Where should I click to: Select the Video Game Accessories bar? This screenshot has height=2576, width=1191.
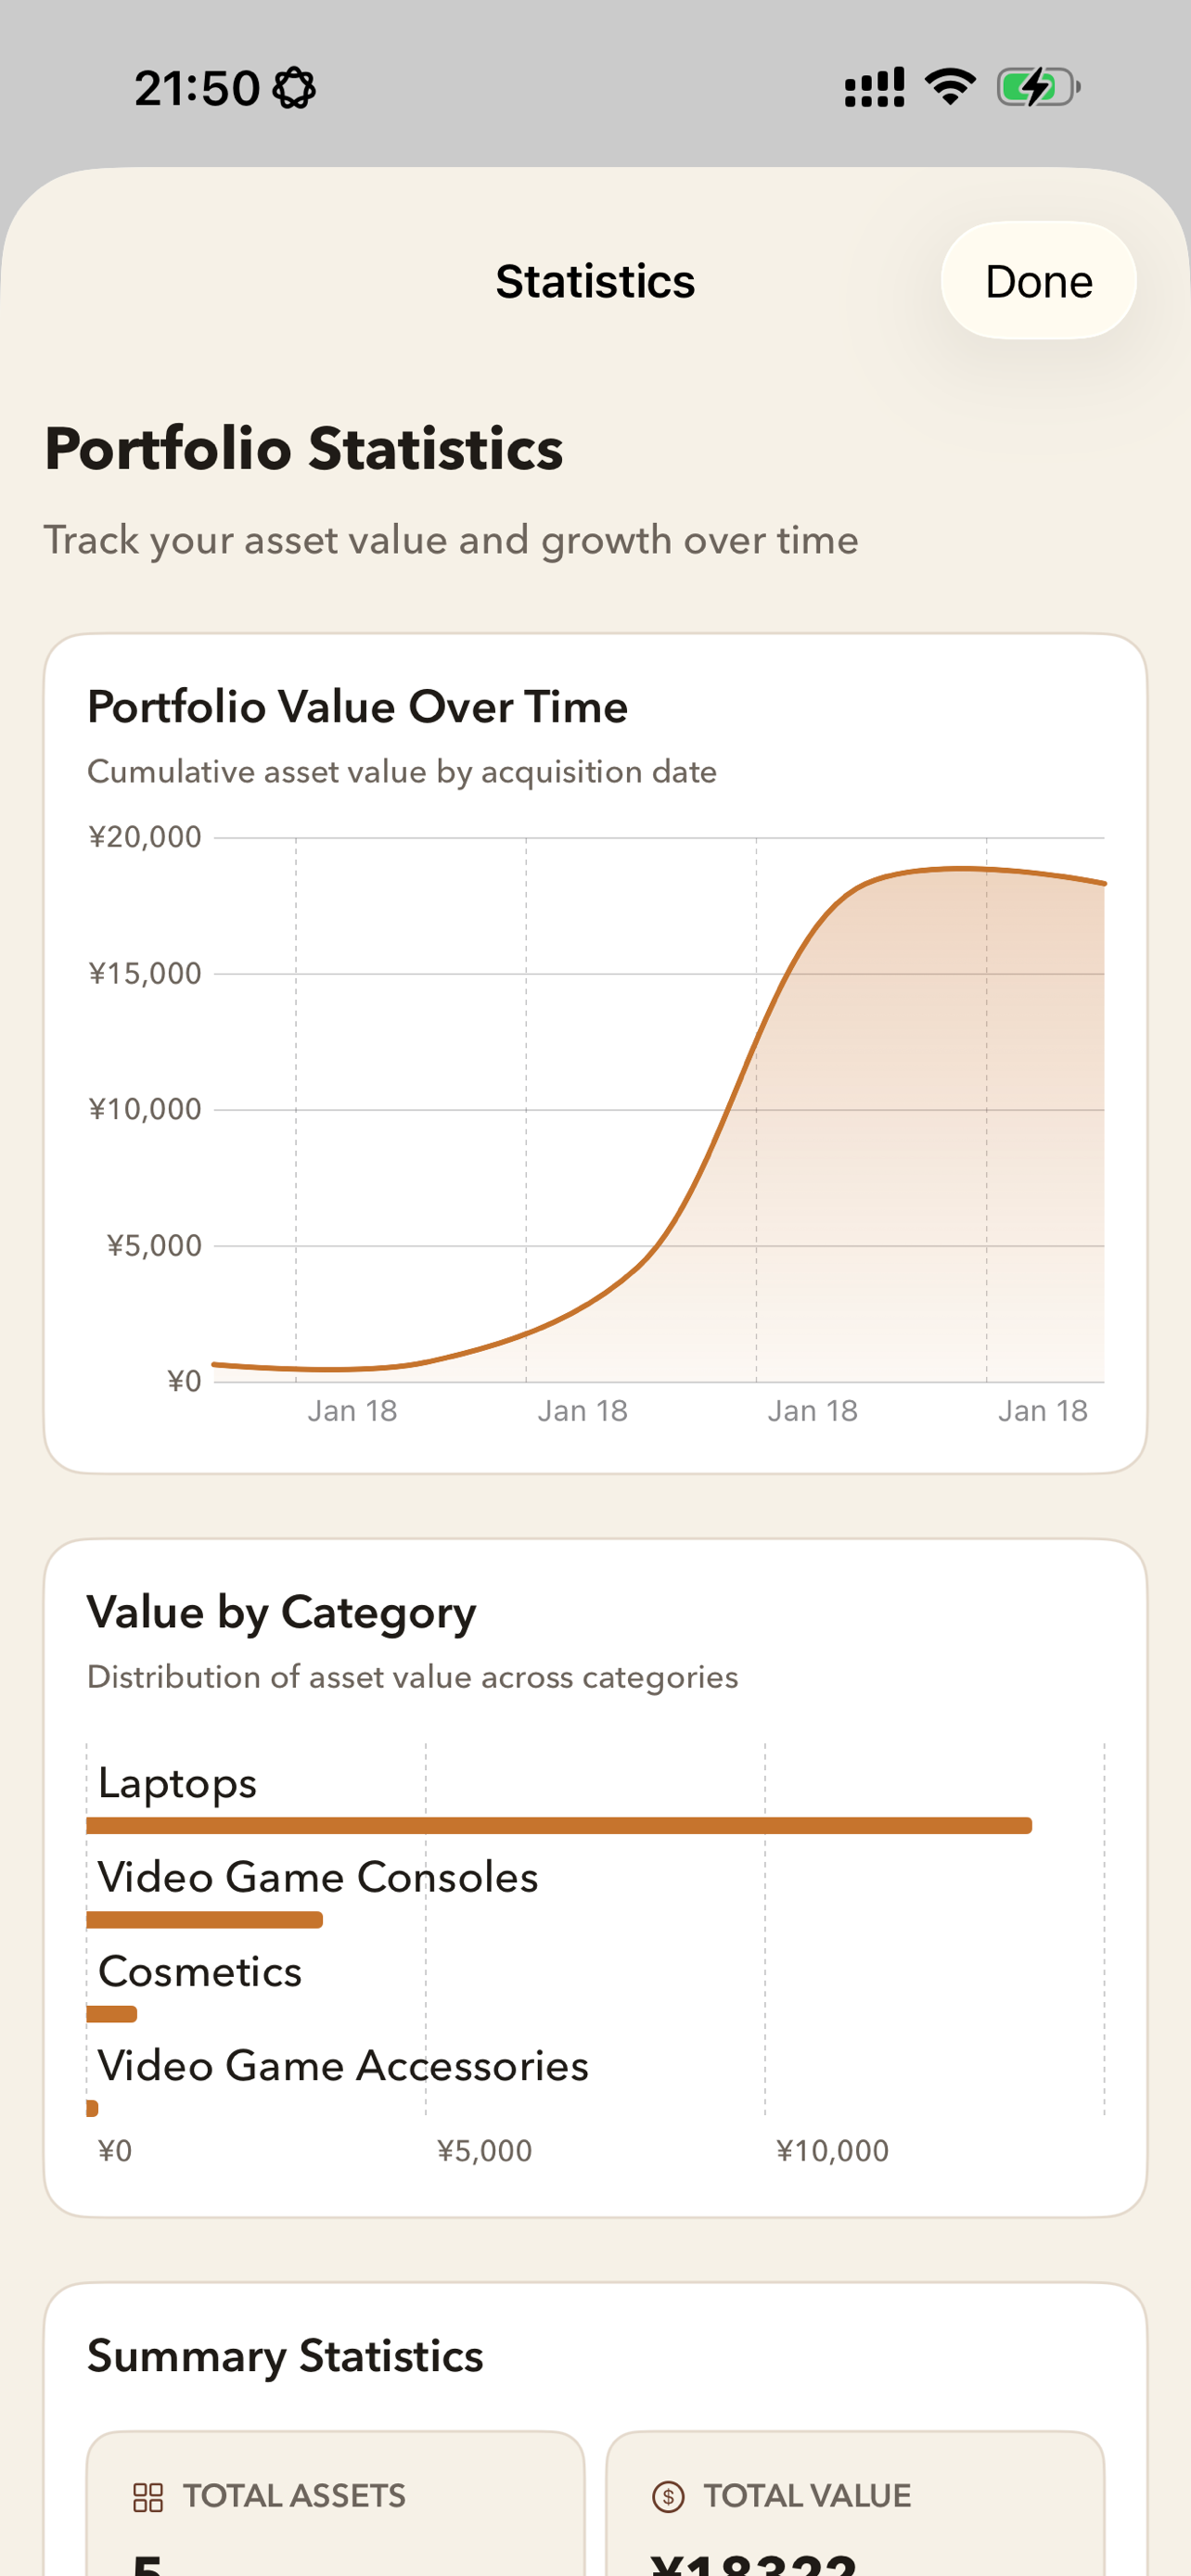coord(92,2108)
